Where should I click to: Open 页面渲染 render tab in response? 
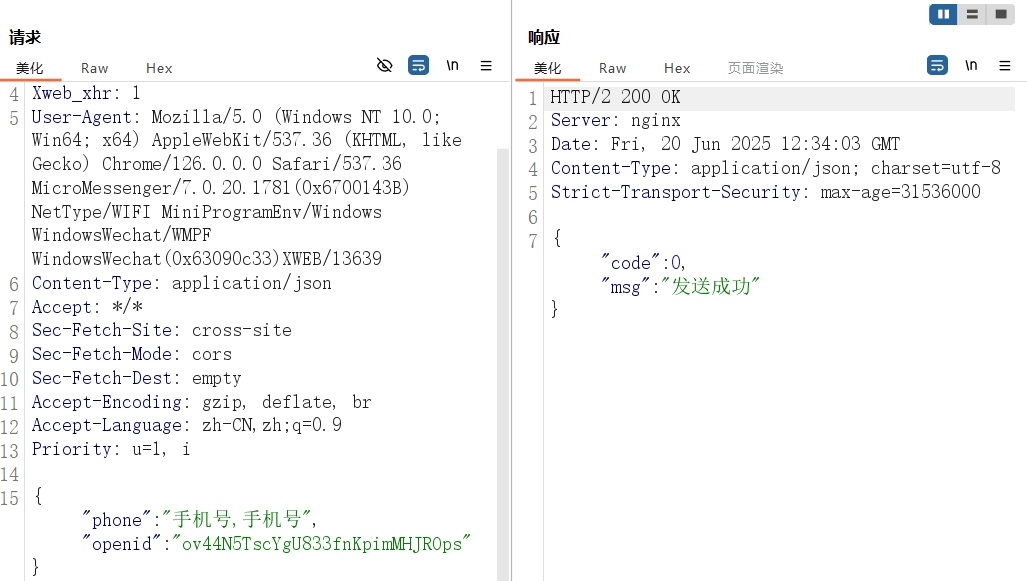tap(755, 68)
